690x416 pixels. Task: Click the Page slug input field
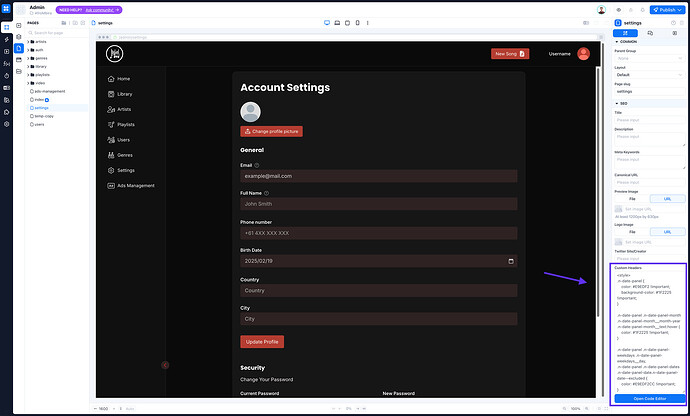[650, 92]
